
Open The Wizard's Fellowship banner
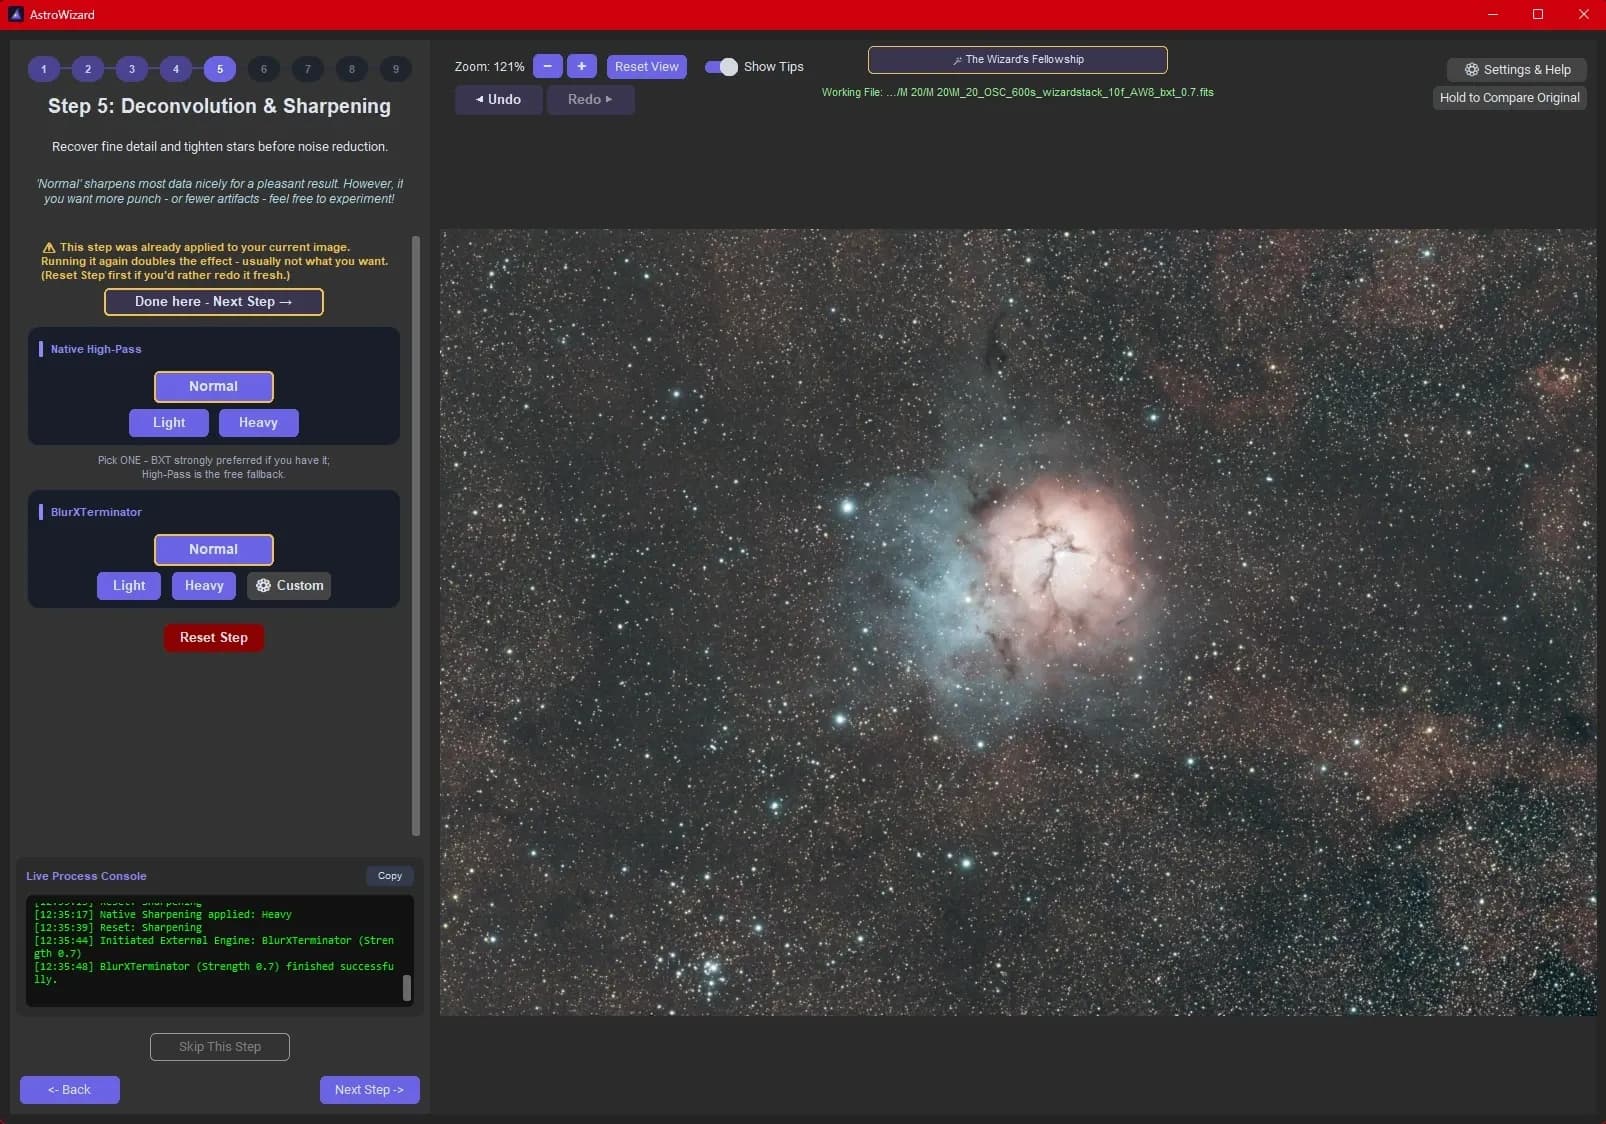(1018, 59)
